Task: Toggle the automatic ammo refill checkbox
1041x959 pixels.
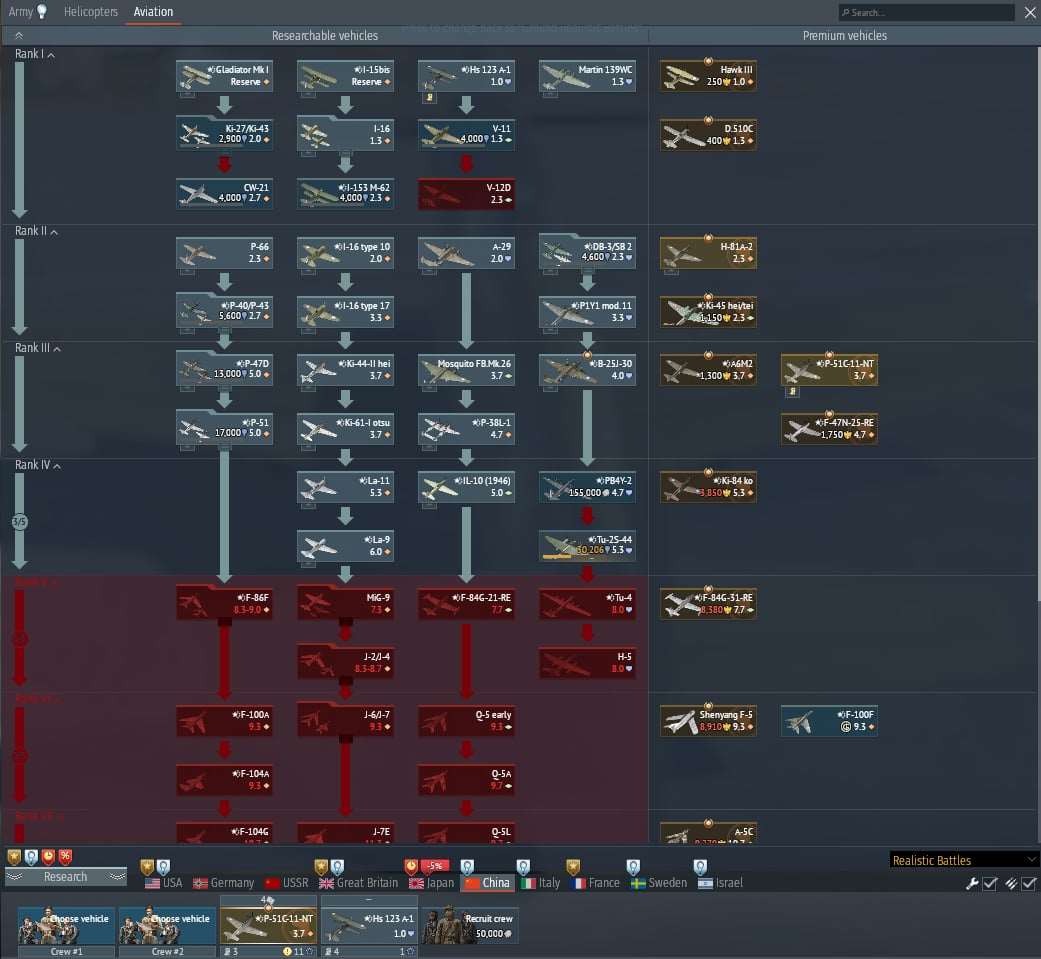Action: [1028, 883]
